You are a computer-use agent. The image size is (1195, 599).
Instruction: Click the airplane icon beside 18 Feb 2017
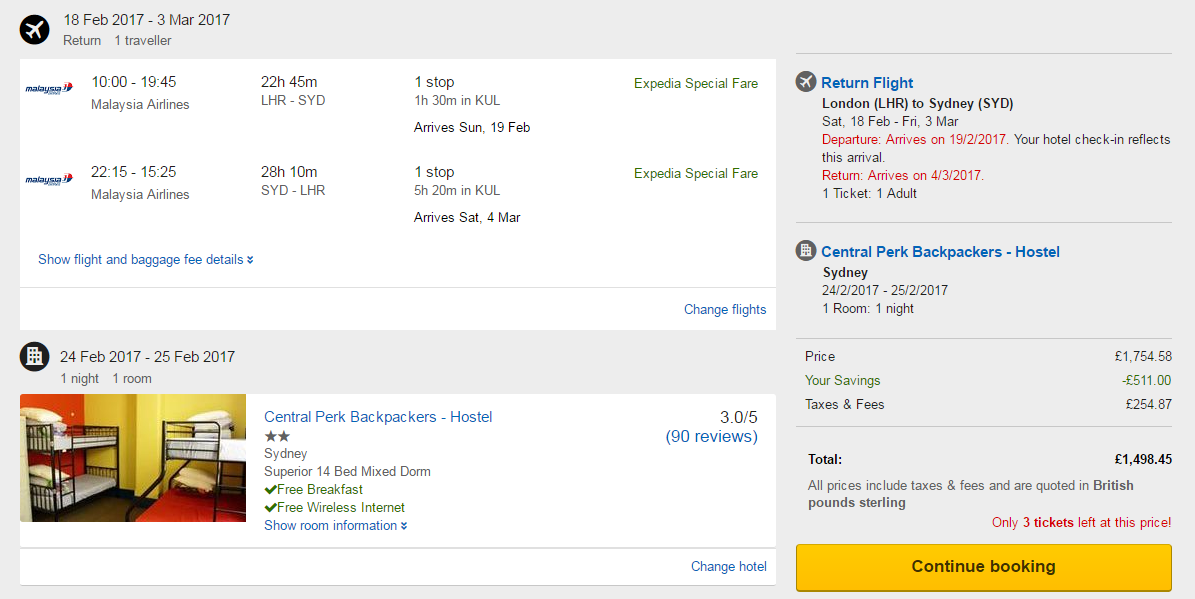click(x=34, y=30)
